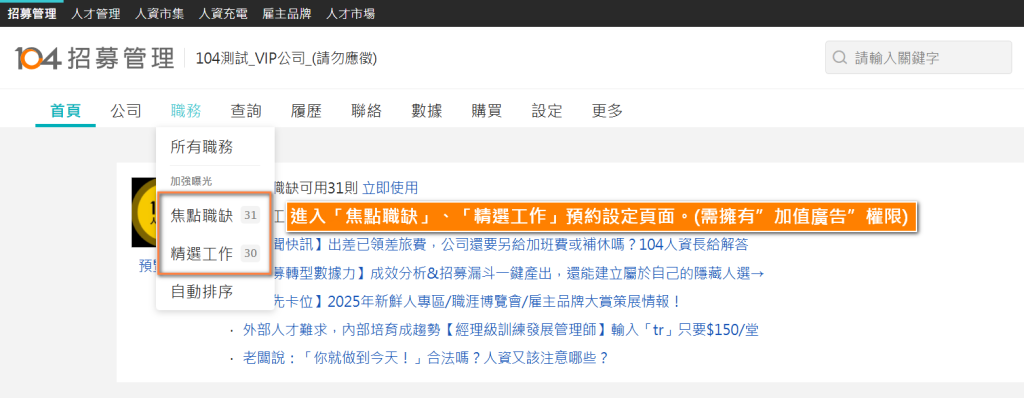
Task: Open the 設定 navigation tab
Action: pyautogui.click(x=547, y=110)
